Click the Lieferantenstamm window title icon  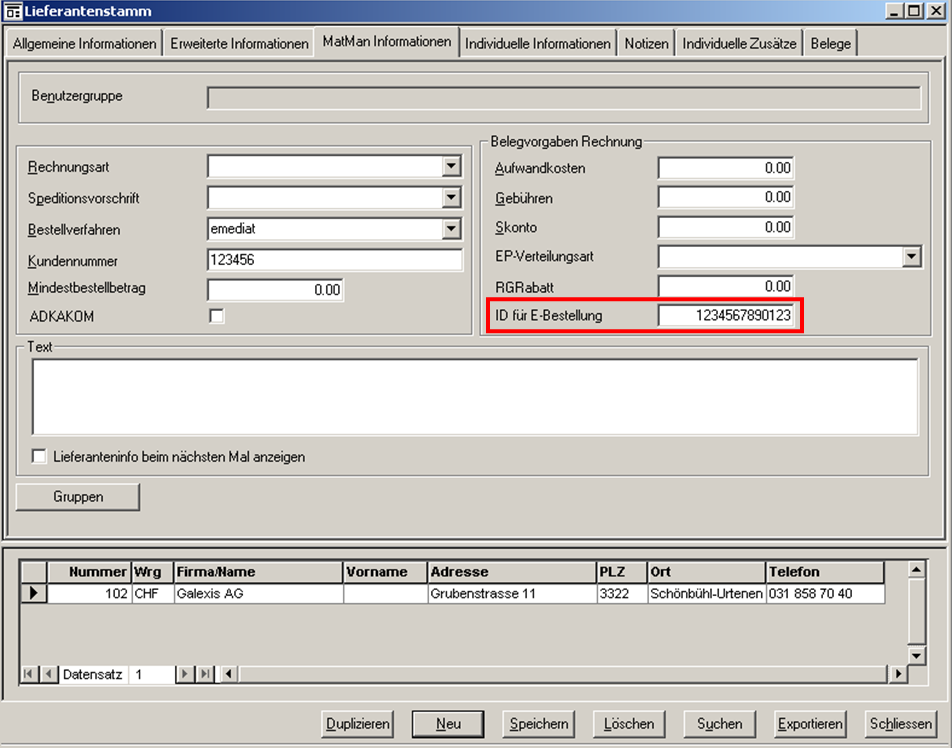[x=13, y=10]
